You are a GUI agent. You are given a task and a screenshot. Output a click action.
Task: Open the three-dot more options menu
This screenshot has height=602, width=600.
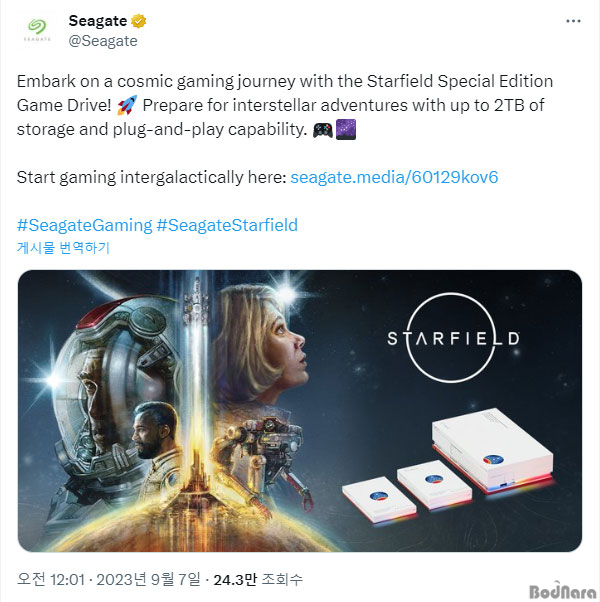[x=573, y=21]
